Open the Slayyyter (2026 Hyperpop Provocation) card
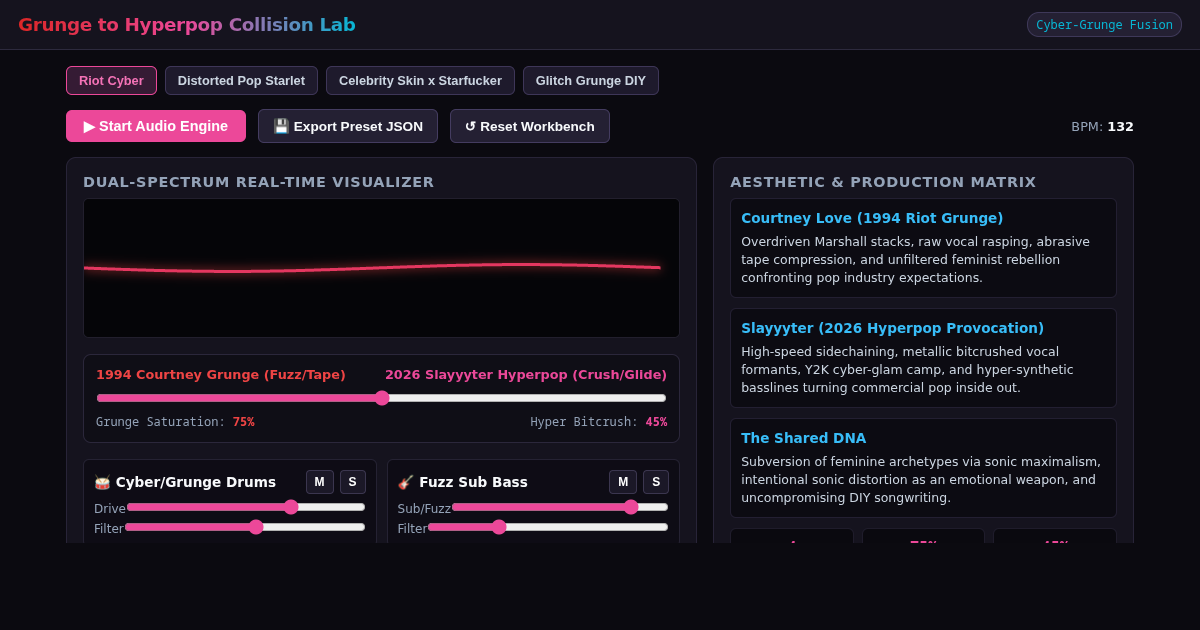Screen dimensions: 1200x630 pyautogui.click(x=923, y=358)
